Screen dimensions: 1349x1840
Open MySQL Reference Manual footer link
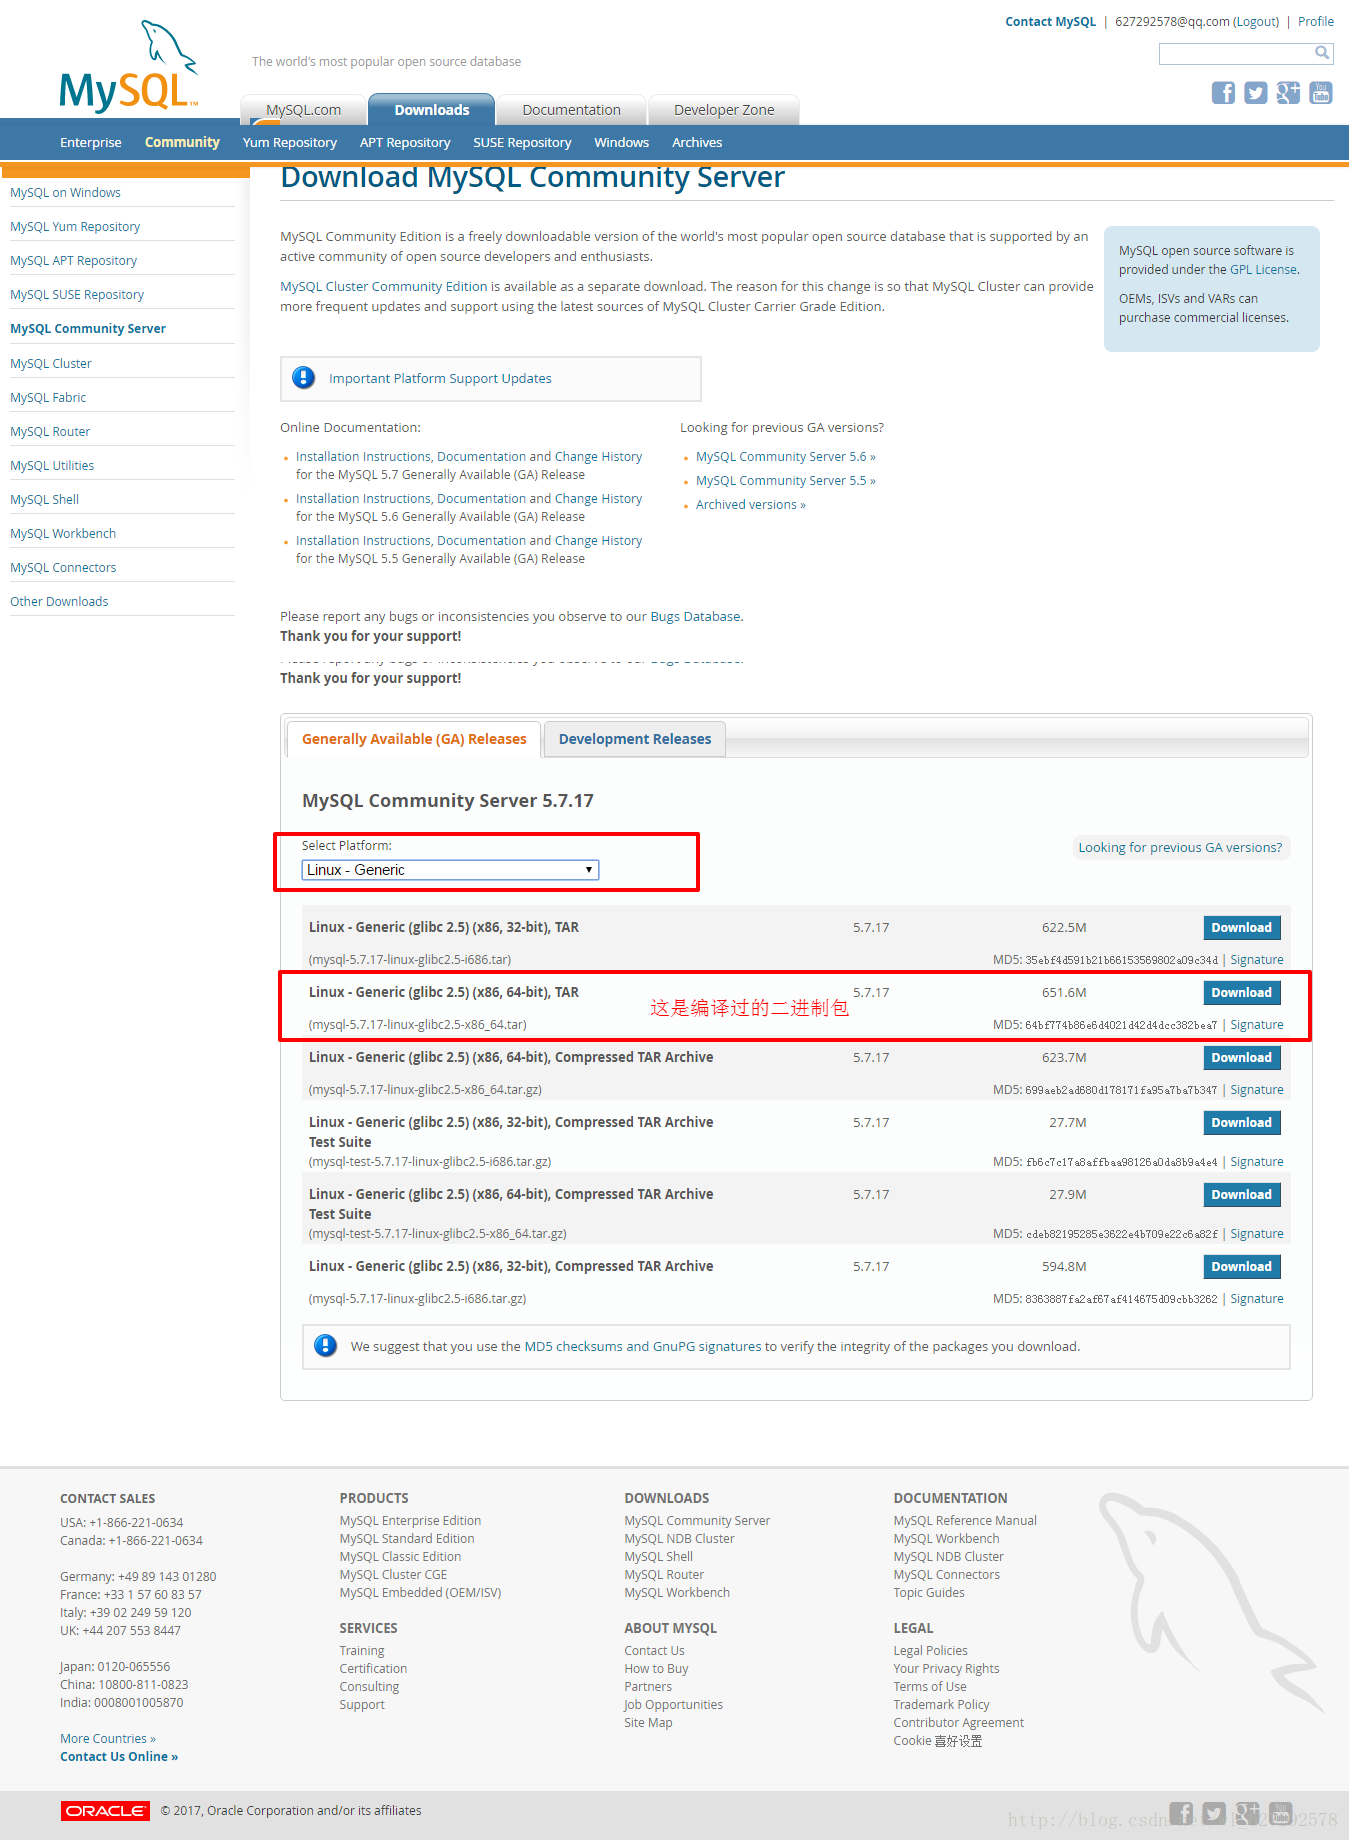coord(965,1521)
